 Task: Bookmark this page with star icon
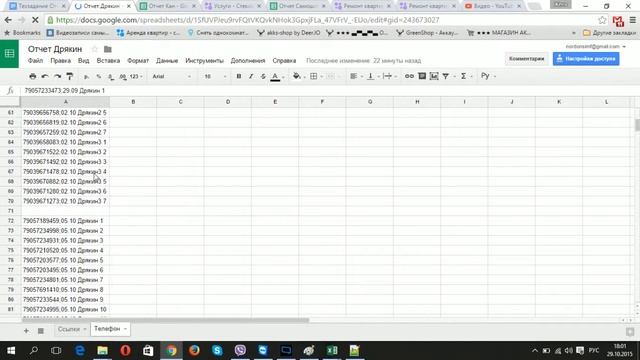coord(602,20)
